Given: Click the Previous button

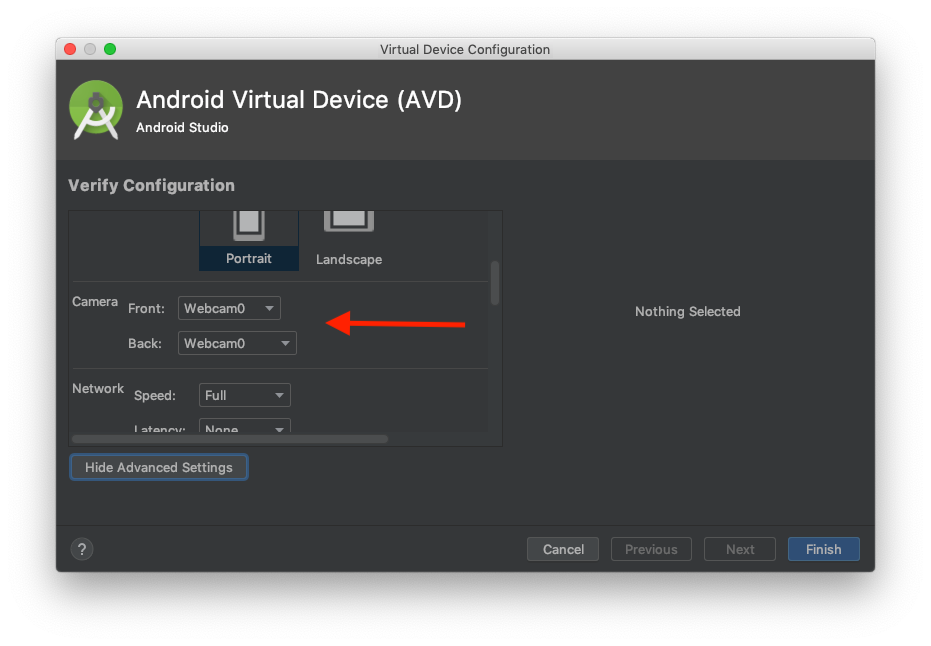Looking at the screenshot, I should tap(651, 549).
